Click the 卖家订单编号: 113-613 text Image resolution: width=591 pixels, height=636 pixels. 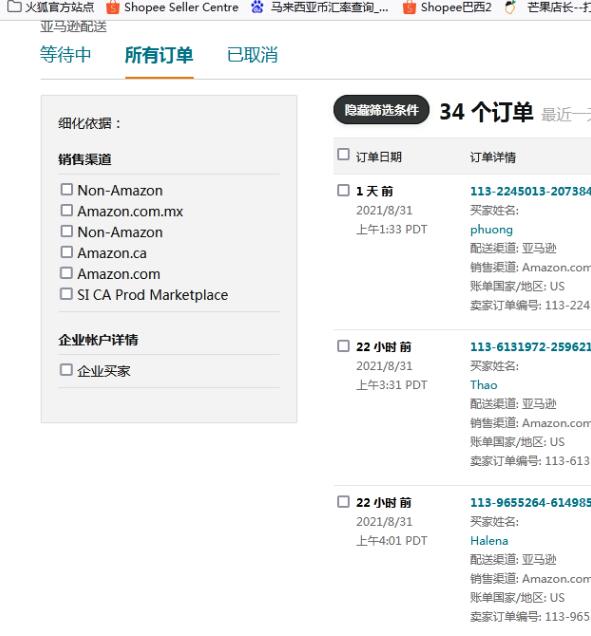530,461
